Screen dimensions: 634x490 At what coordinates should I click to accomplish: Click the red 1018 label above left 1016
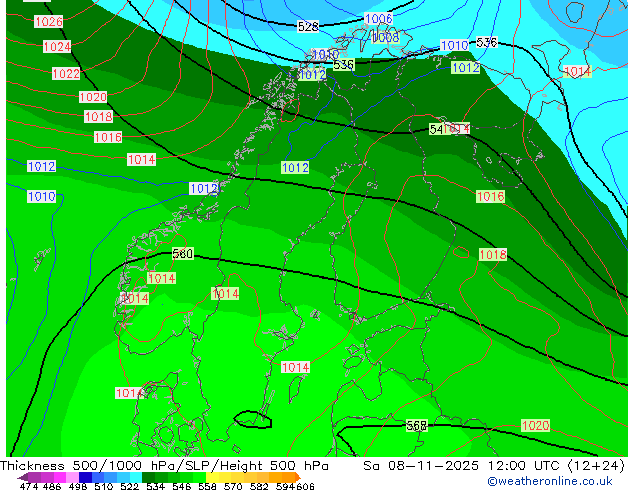pyautogui.click(x=99, y=117)
